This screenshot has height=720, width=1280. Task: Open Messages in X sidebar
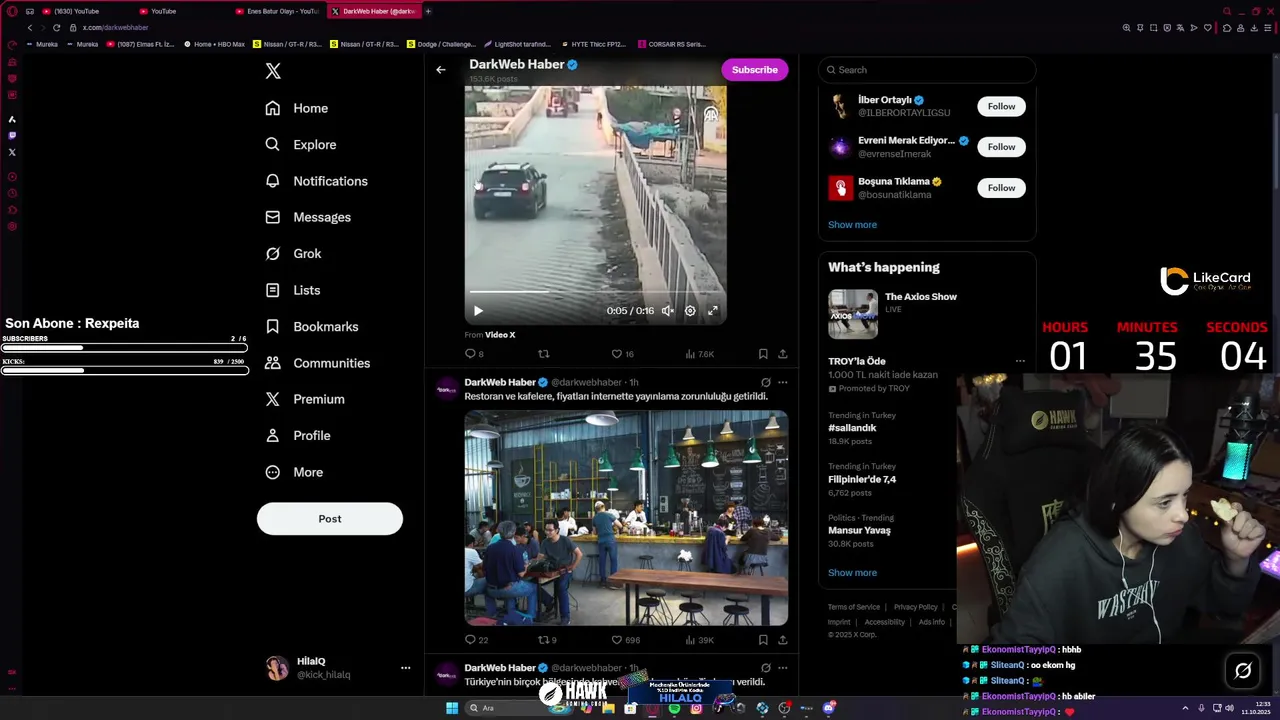(308, 217)
